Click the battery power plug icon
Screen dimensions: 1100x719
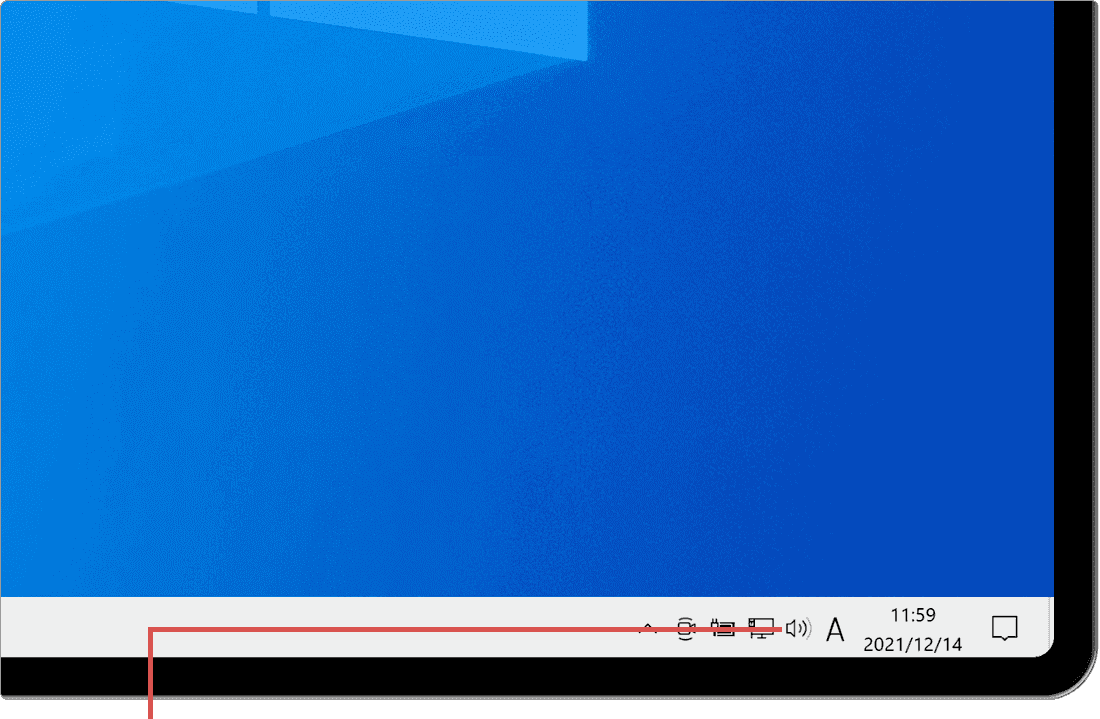tap(723, 629)
